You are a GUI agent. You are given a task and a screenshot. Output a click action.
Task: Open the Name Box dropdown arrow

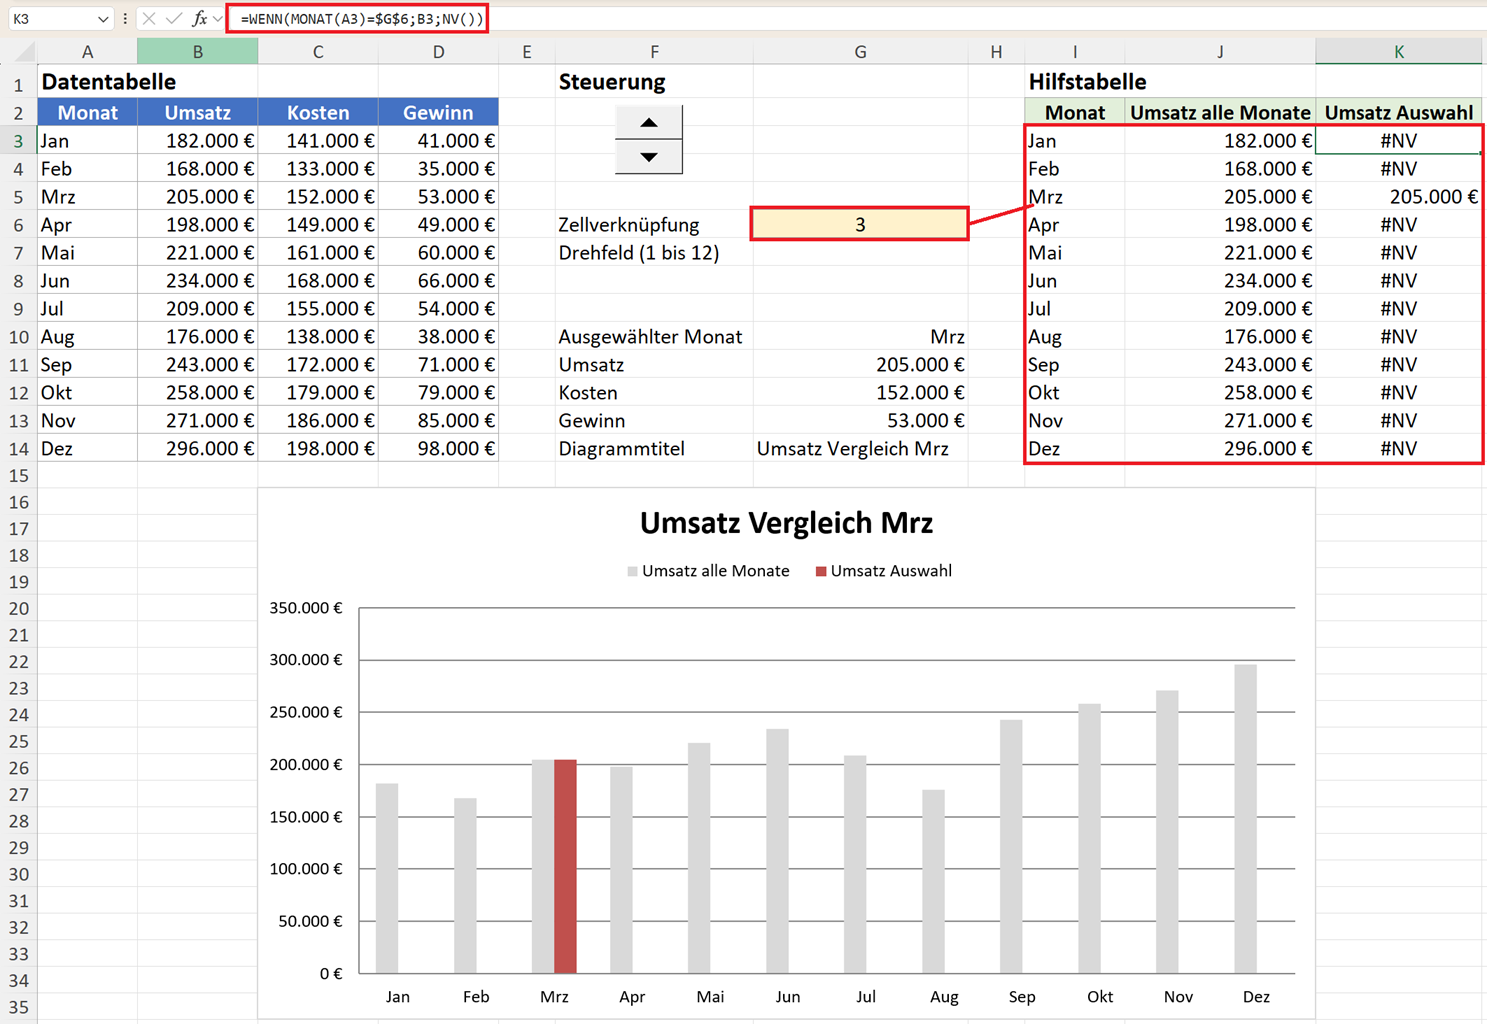coord(103,19)
